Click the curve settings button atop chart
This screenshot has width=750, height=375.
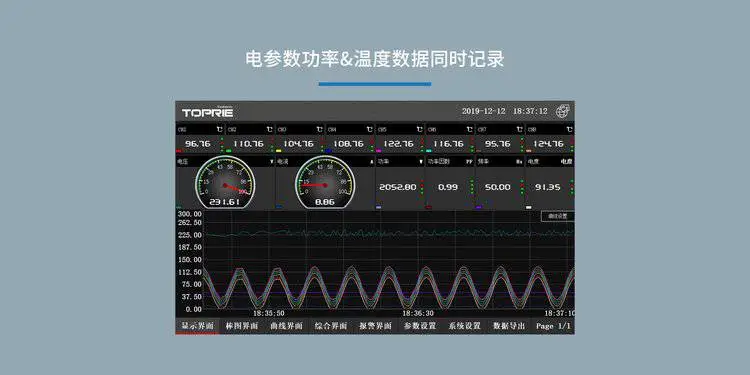tap(557, 216)
